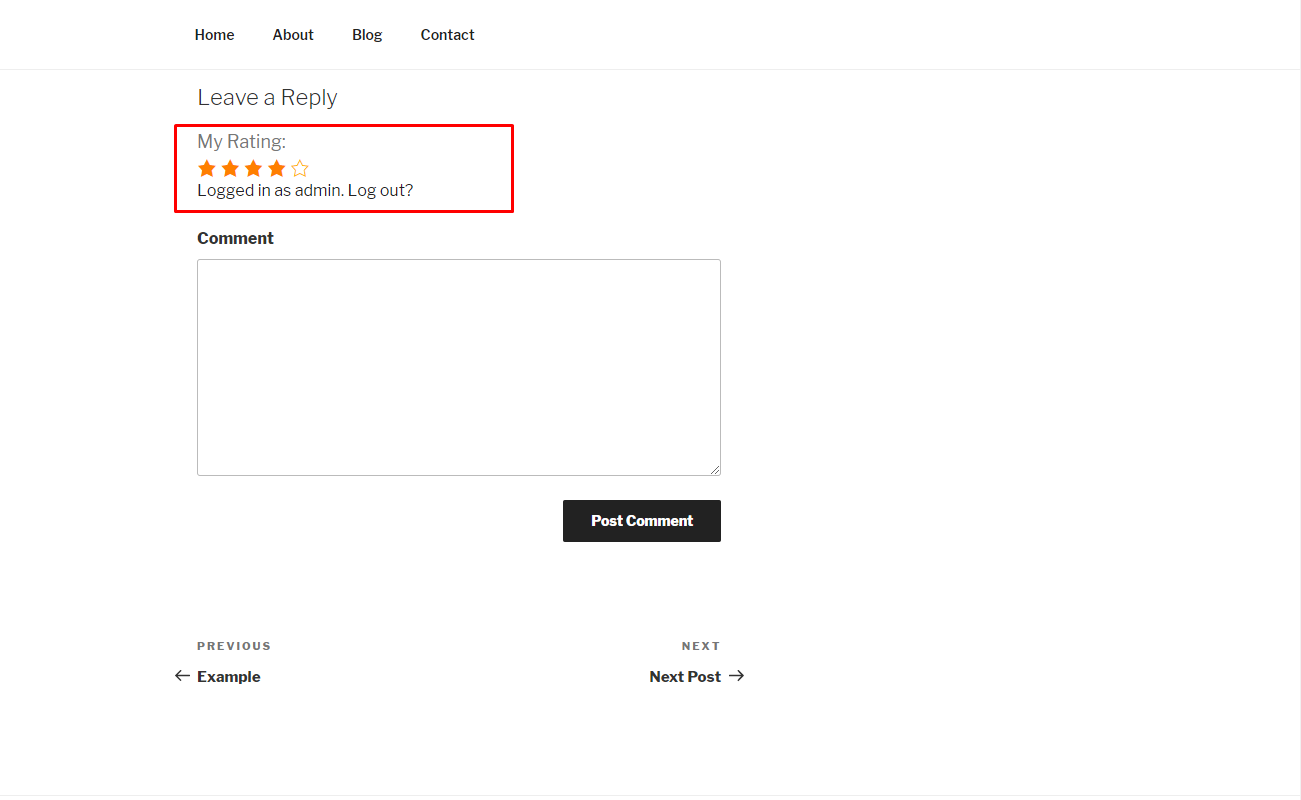Screen dimensions: 1301x800
Task: Open the About menu item
Action: (x=293, y=35)
